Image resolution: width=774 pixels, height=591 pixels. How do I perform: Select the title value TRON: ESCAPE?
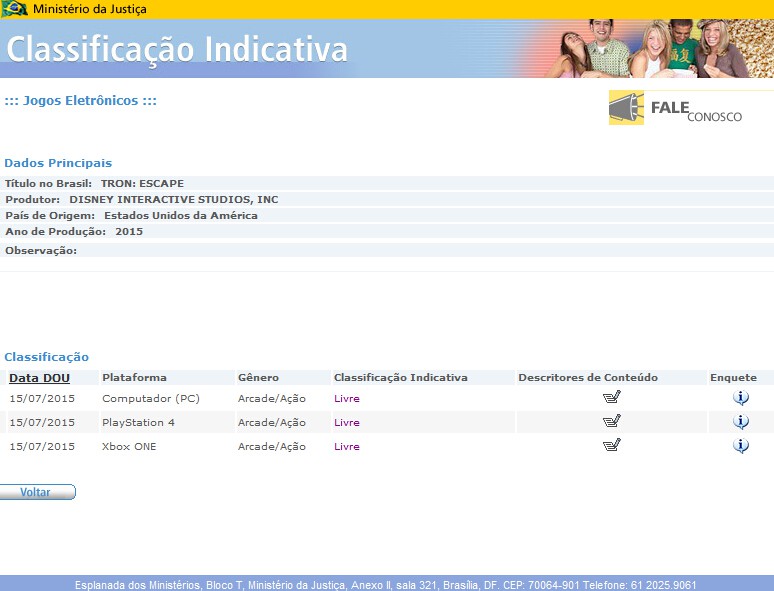tap(142, 184)
